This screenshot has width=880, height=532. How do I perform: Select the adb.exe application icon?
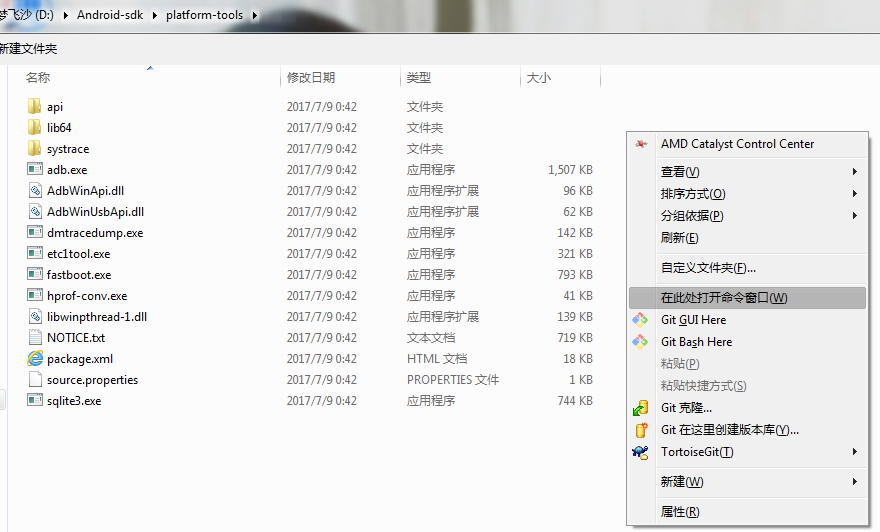[35, 169]
